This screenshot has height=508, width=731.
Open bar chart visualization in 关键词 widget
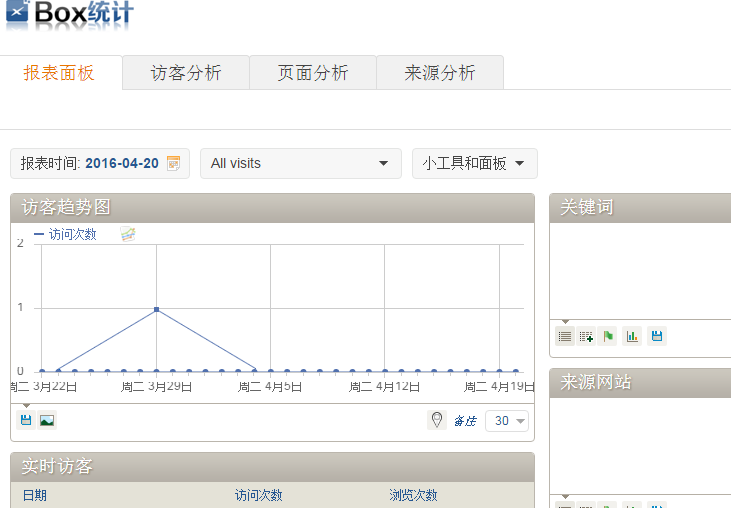pyautogui.click(x=632, y=336)
